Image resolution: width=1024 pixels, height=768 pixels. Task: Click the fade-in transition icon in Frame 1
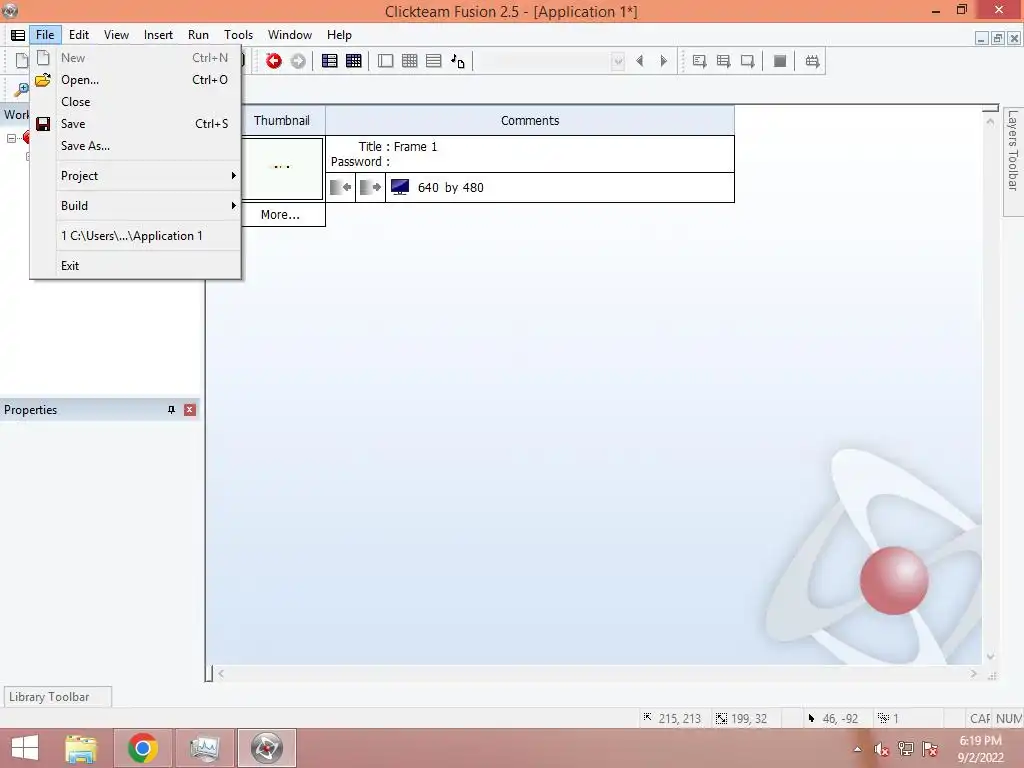click(x=340, y=187)
